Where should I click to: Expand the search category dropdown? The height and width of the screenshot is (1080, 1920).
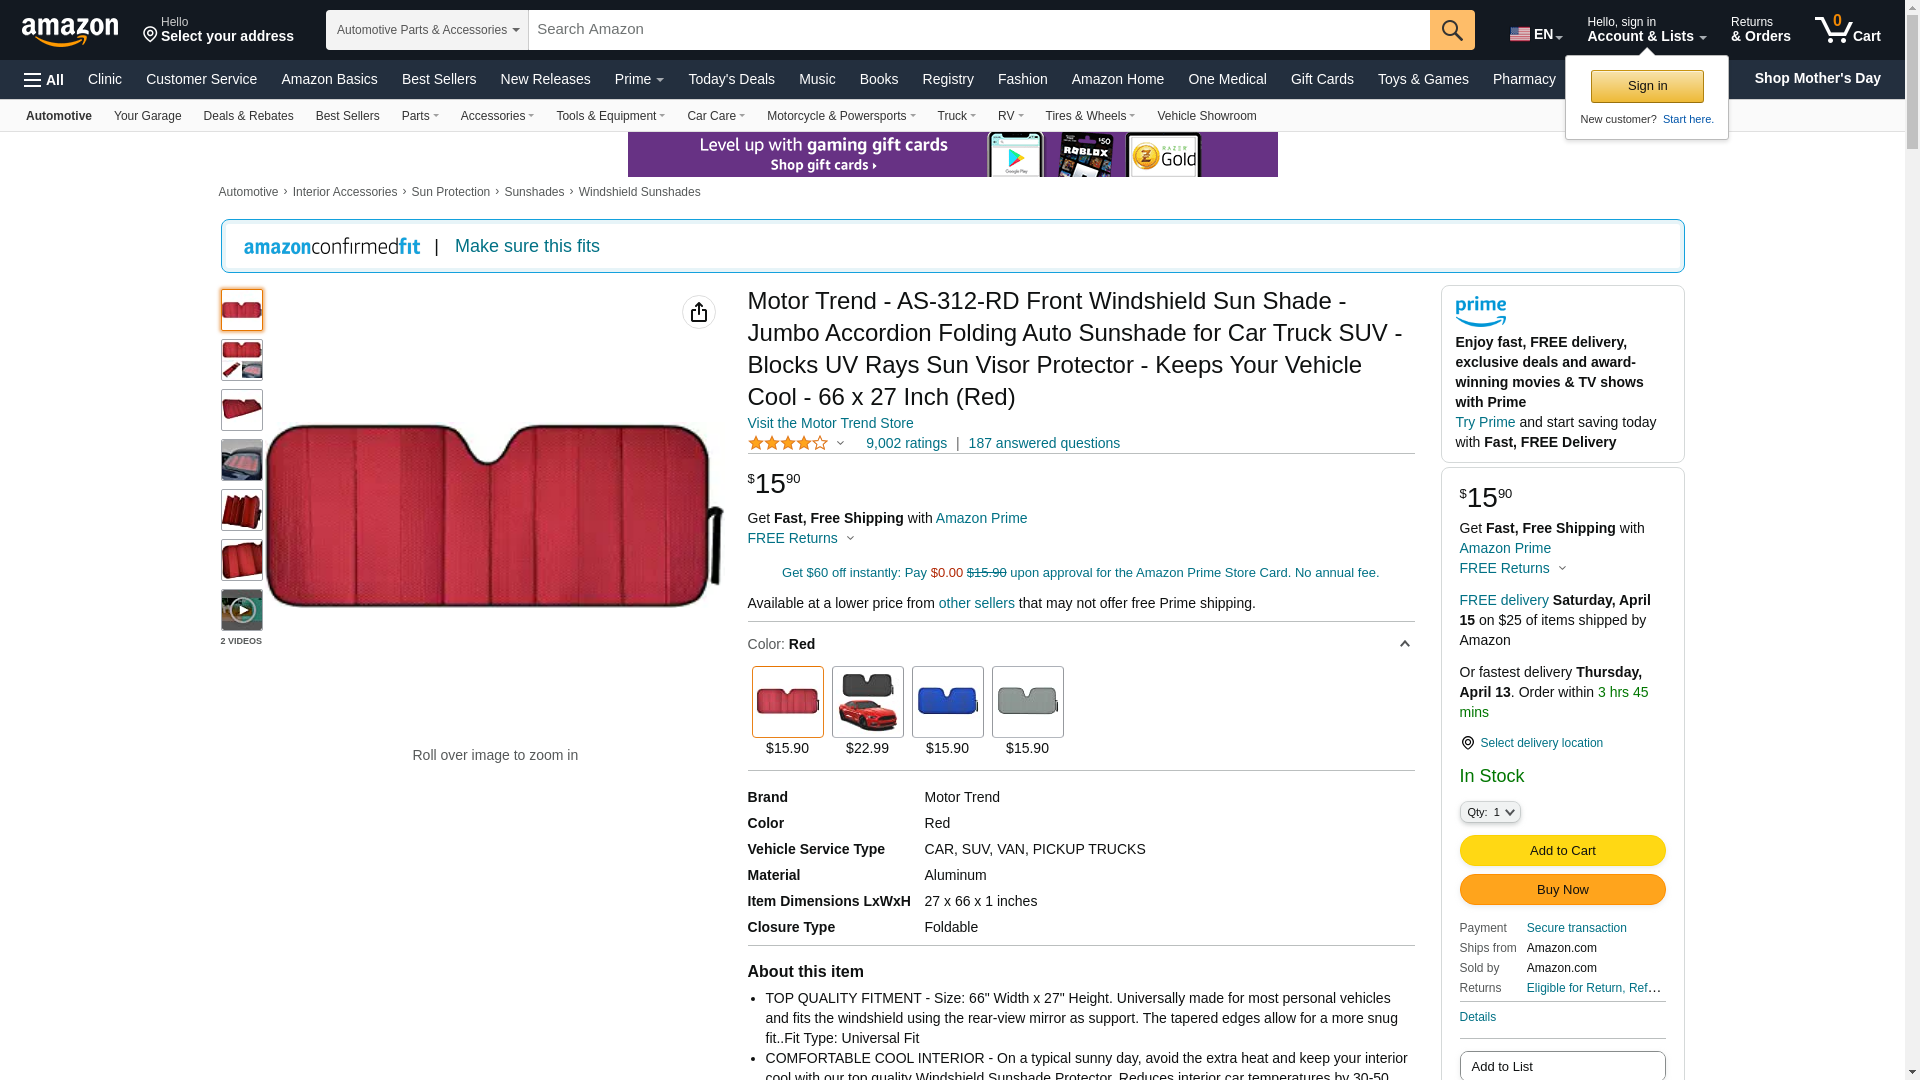tap(427, 30)
